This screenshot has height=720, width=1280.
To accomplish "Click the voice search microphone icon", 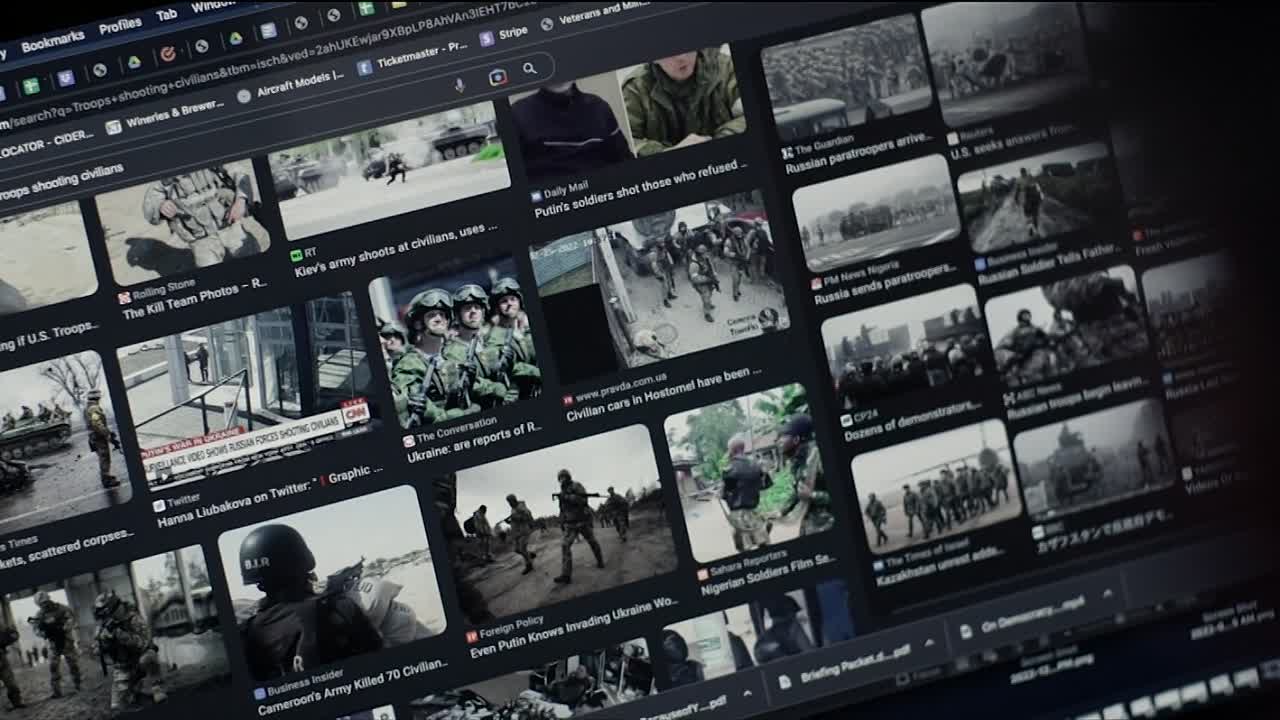I will pyautogui.click(x=460, y=85).
